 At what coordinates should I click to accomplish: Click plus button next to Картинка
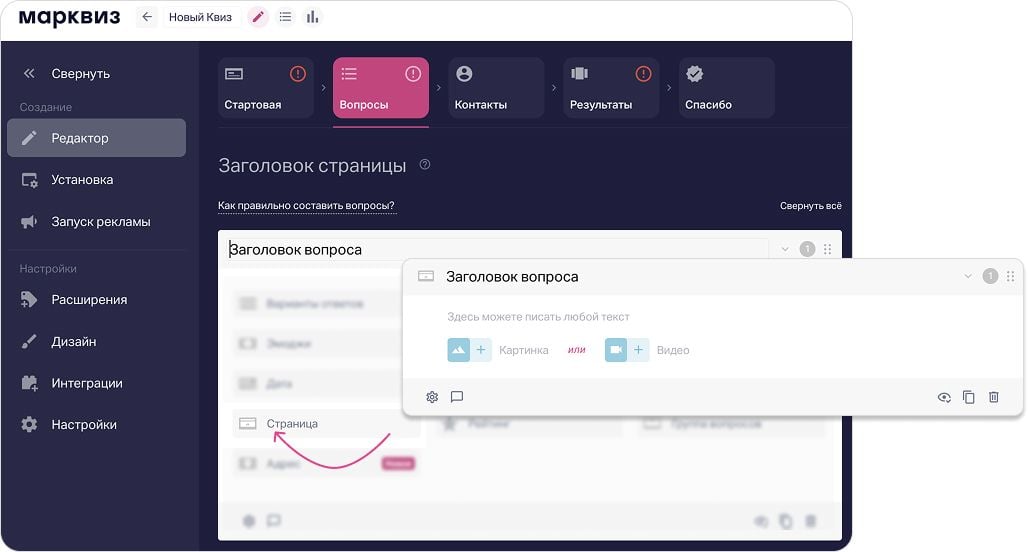(481, 350)
